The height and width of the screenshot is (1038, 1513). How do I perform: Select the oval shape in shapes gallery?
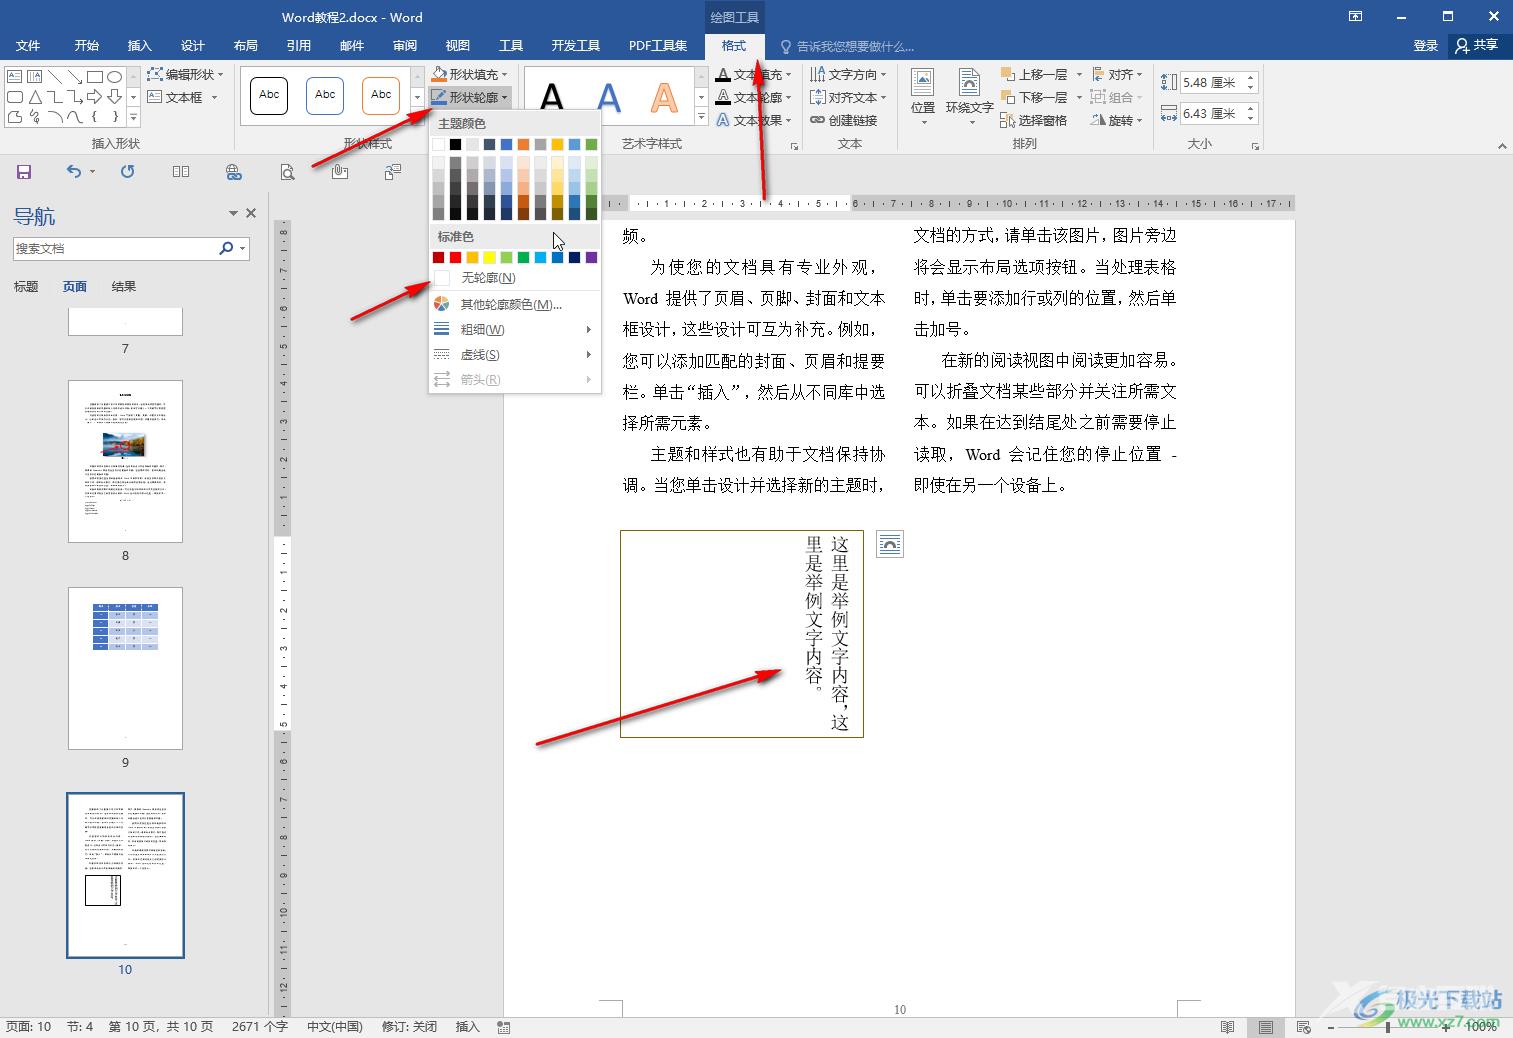(115, 77)
